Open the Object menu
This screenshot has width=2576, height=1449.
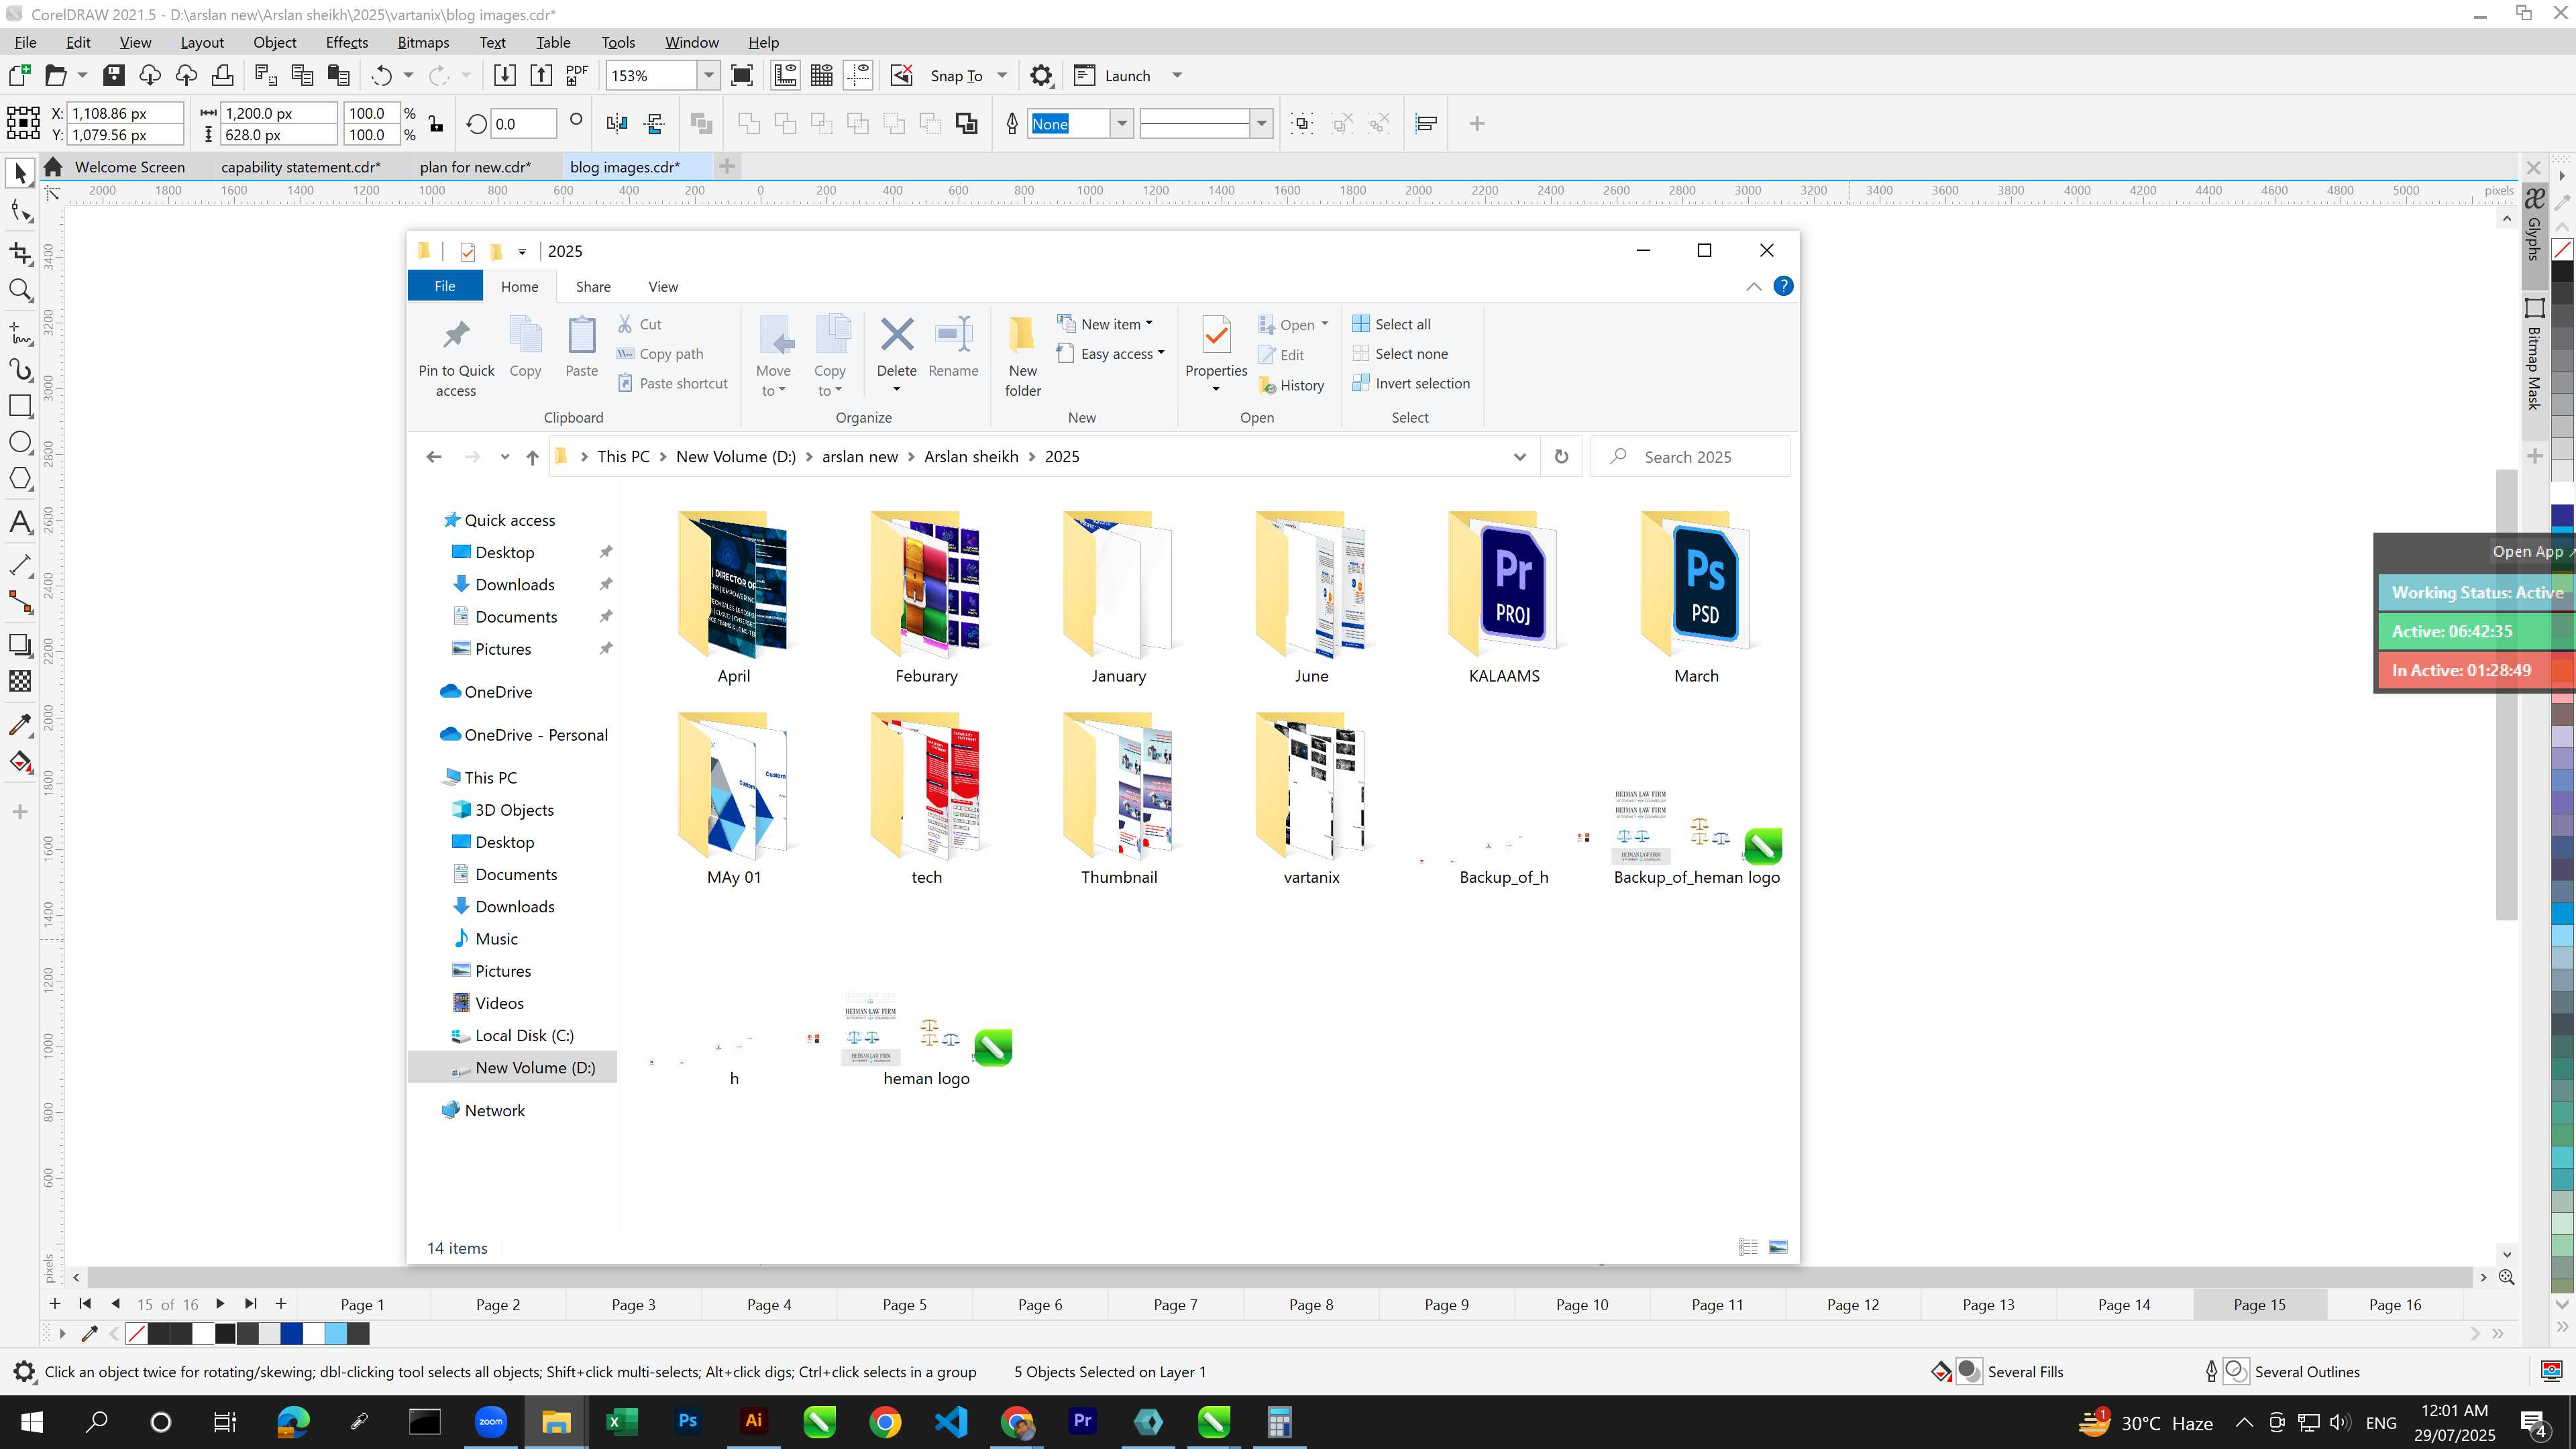(x=274, y=42)
